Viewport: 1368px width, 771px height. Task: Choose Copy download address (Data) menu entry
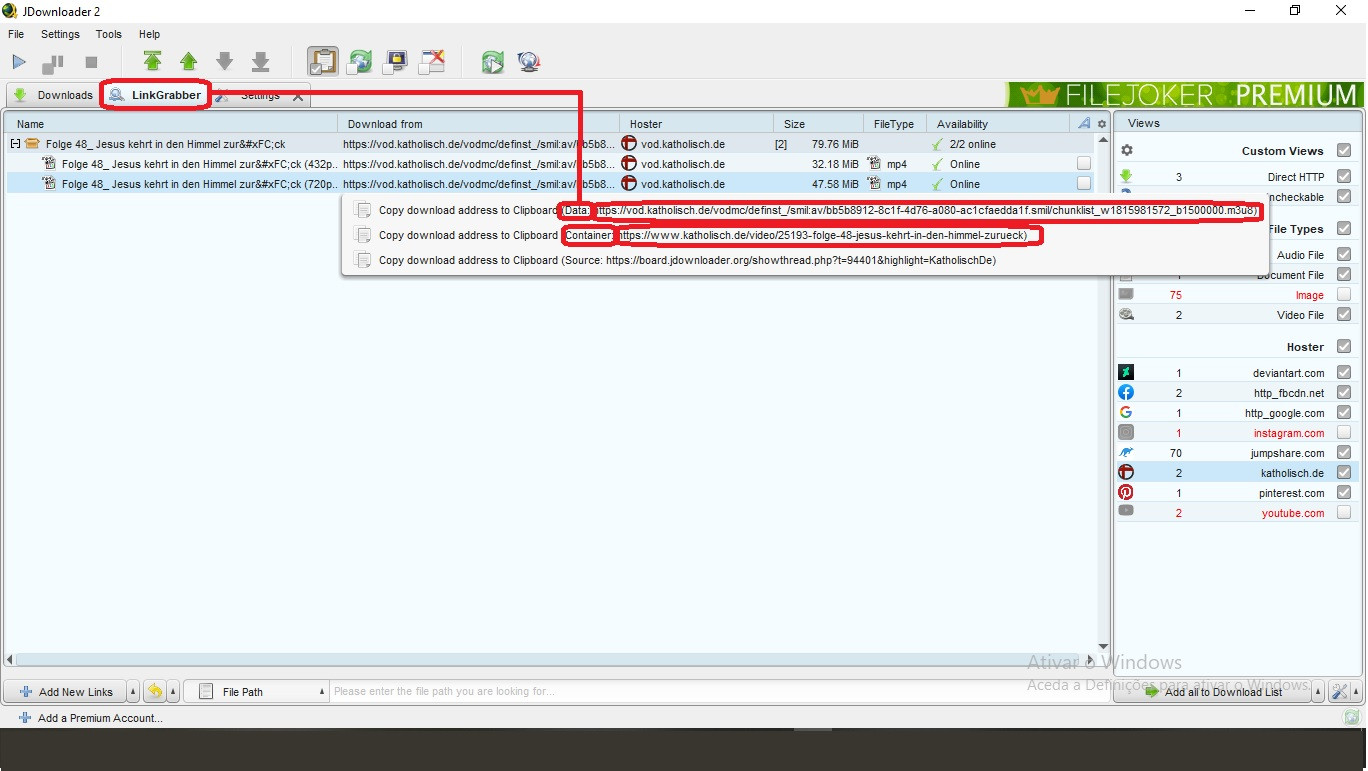coord(805,211)
